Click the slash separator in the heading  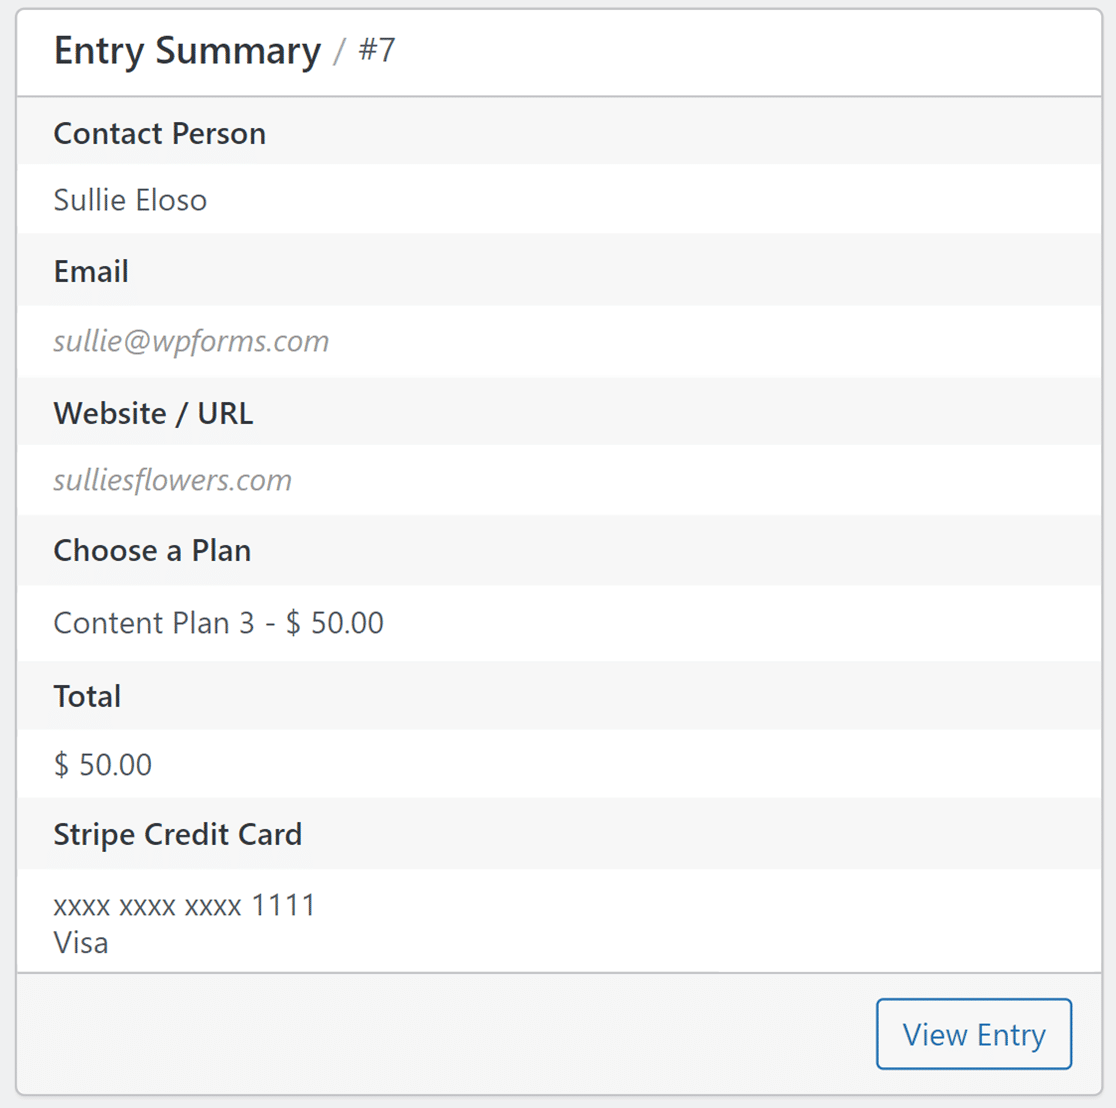pos(339,51)
